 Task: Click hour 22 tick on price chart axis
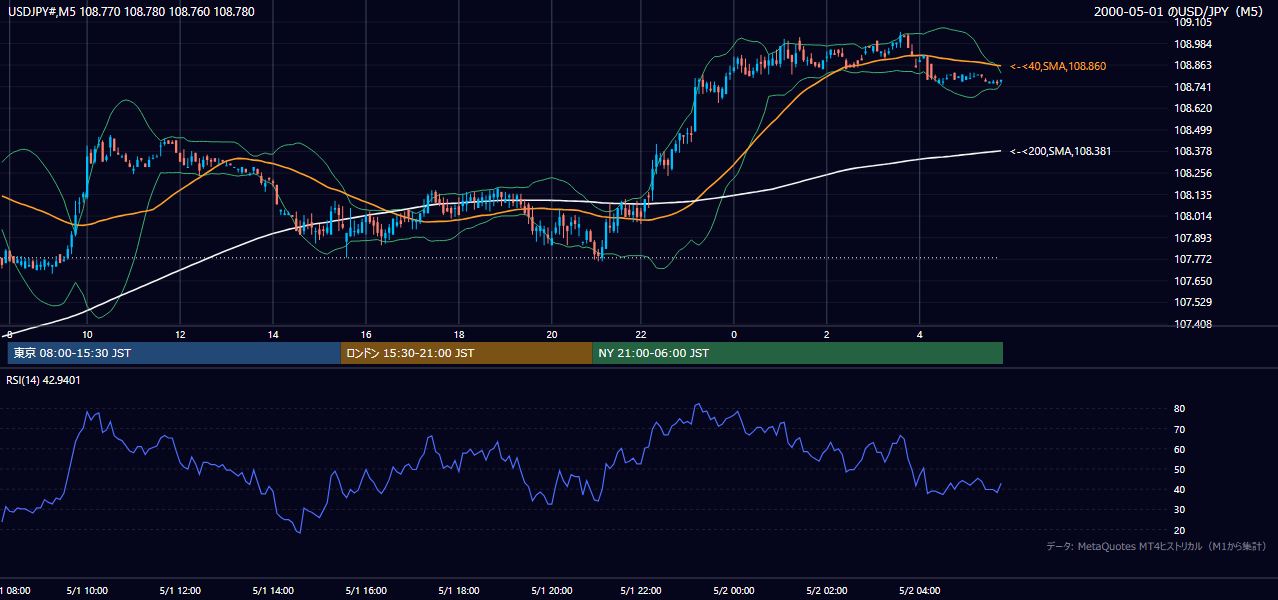click(641, 334)
